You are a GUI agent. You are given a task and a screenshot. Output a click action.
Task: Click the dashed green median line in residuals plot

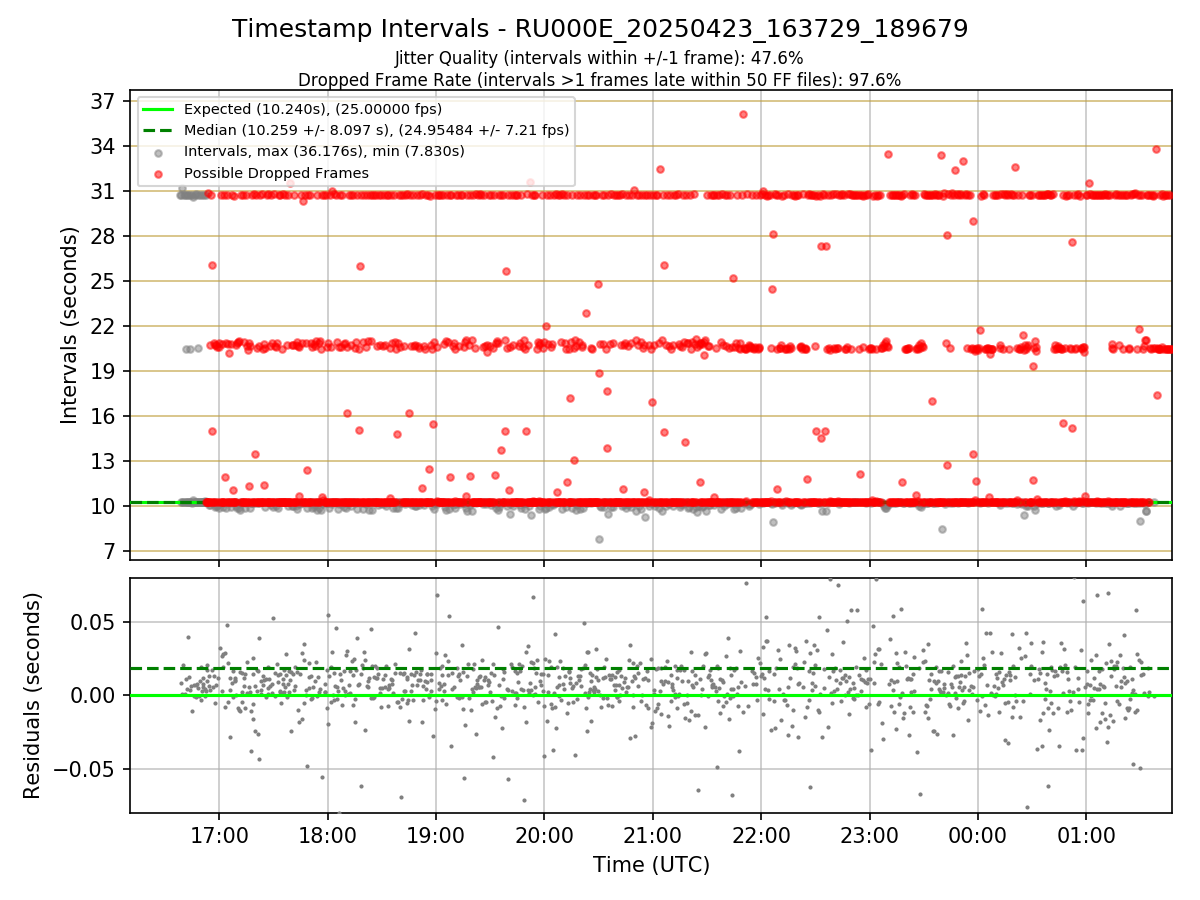(651, 668)
